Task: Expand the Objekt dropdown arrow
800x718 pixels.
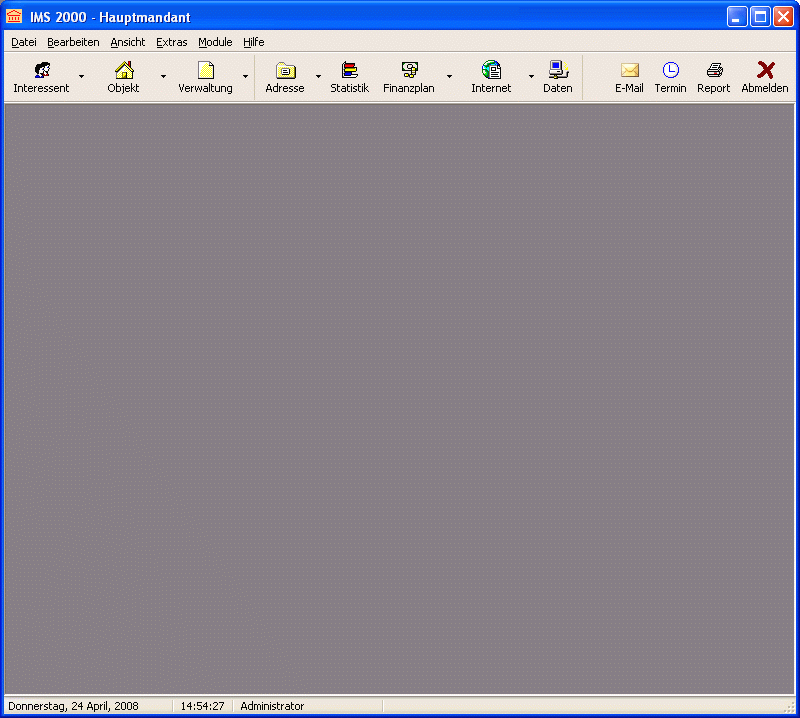Action: click(x=163, y=77)
